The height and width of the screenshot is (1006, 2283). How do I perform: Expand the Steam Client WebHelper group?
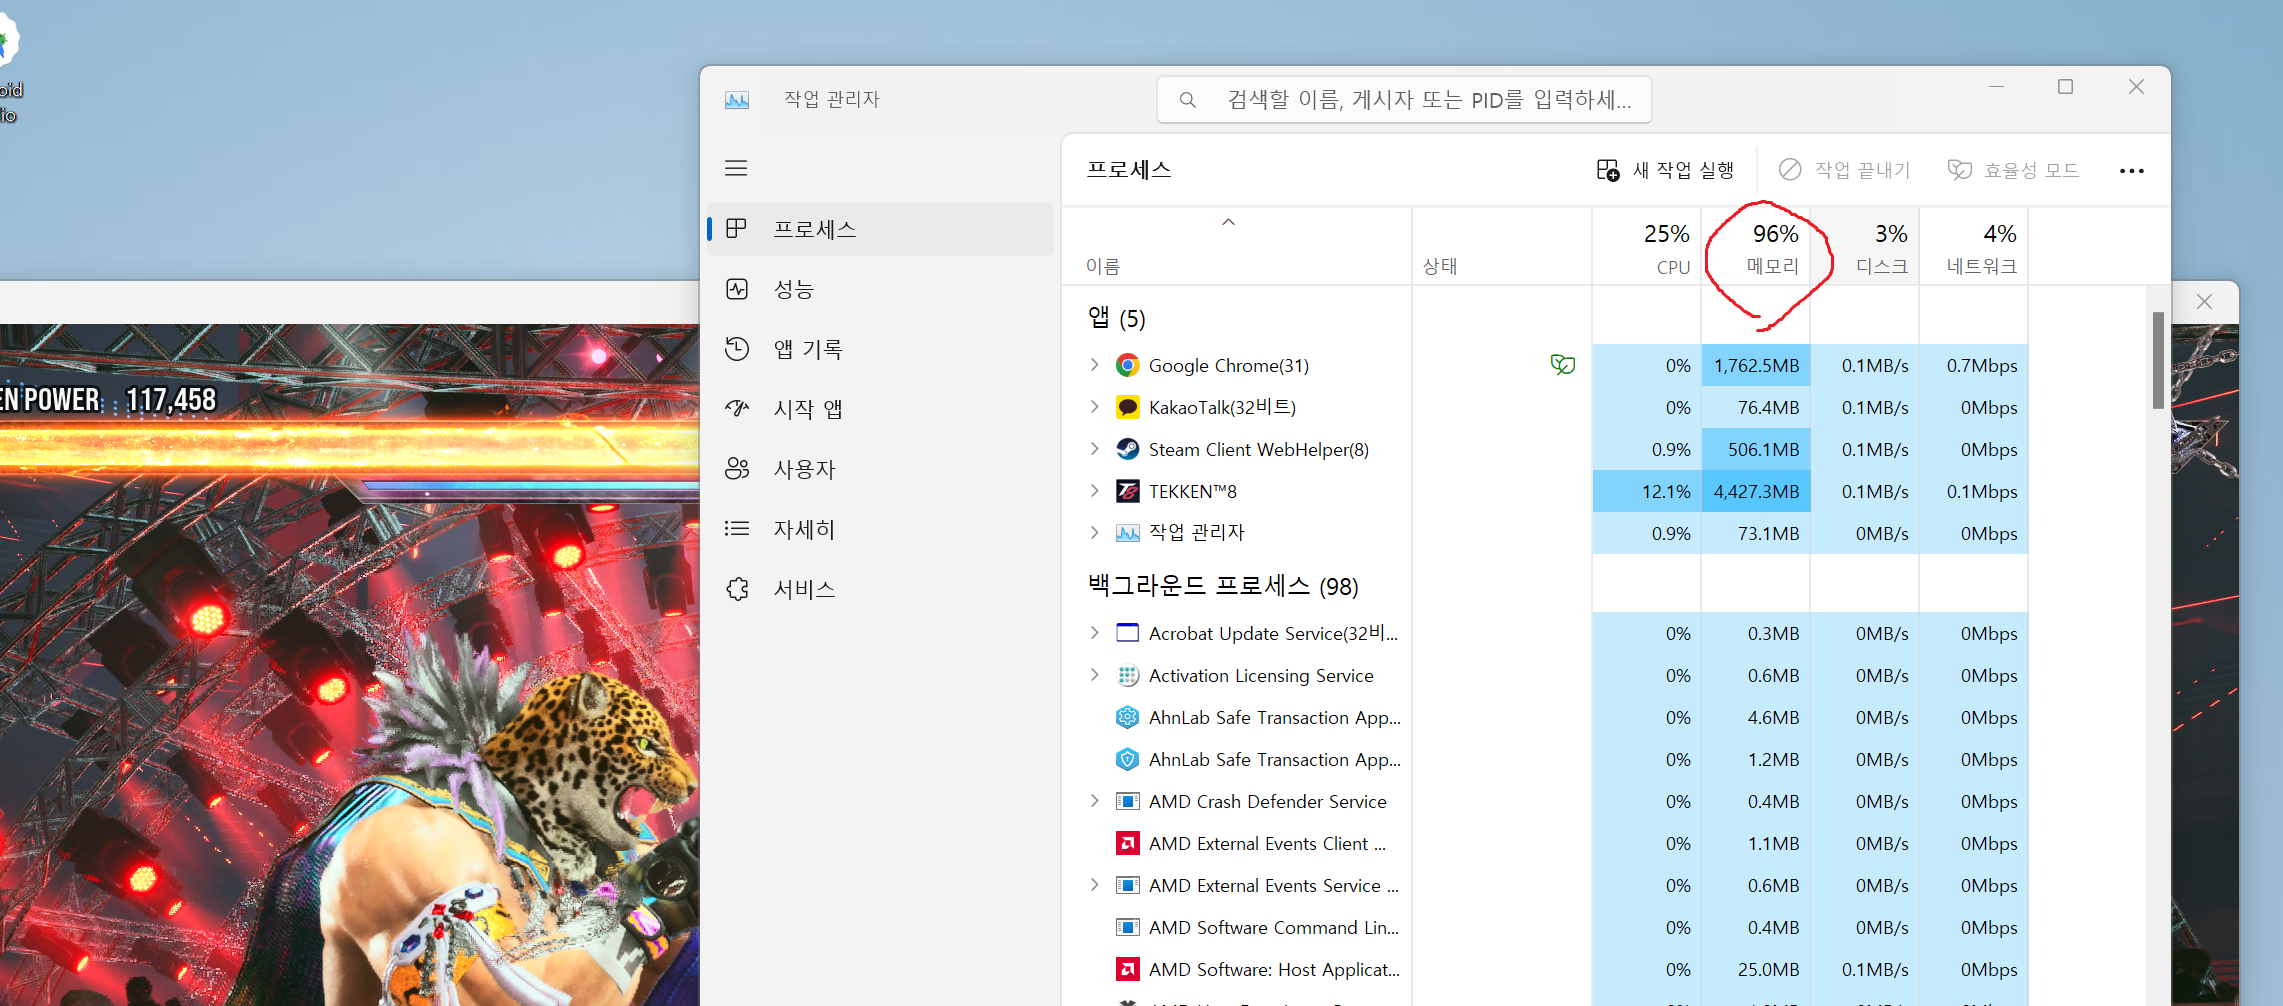1094,449
